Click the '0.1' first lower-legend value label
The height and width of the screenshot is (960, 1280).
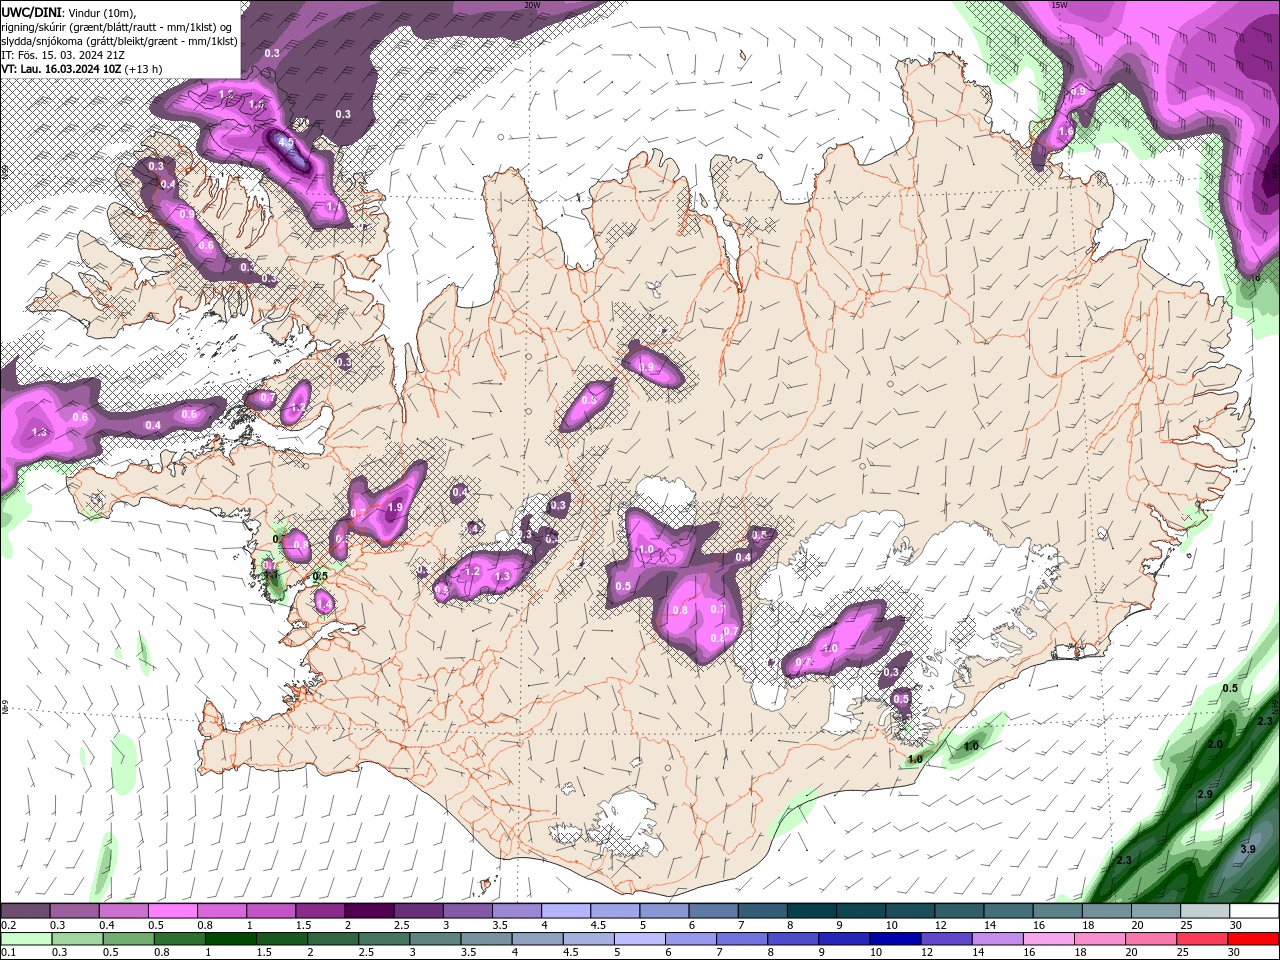pyautogui.click(x=8, y=953)
